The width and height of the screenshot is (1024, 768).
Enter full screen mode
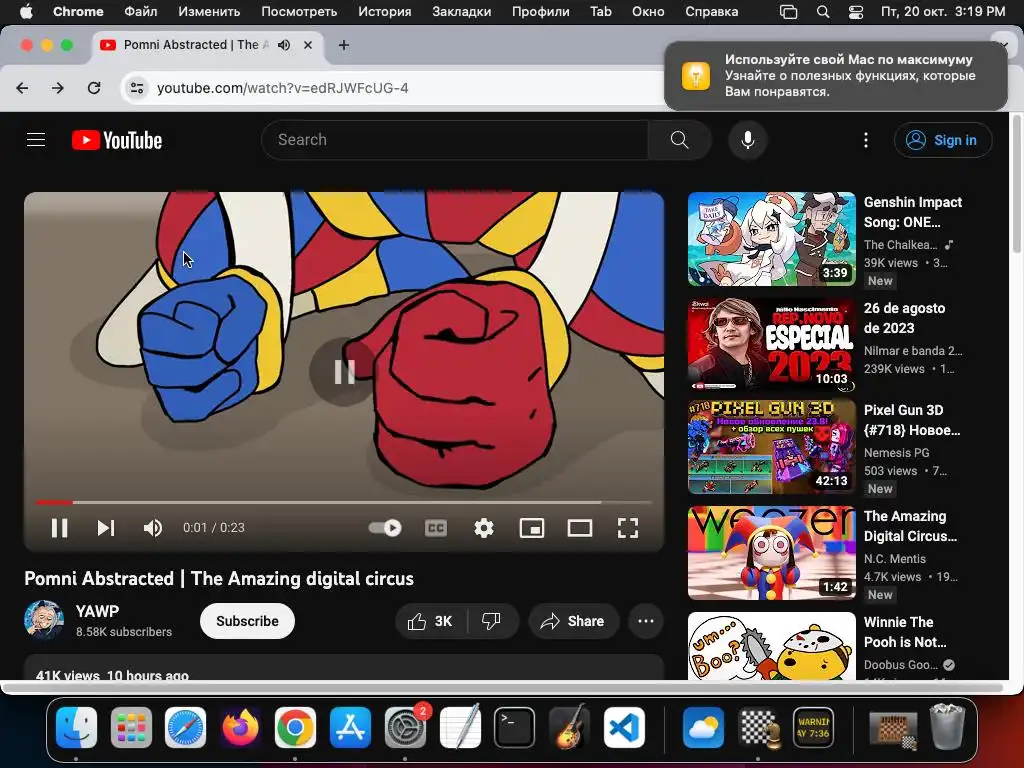click(628, 528)
